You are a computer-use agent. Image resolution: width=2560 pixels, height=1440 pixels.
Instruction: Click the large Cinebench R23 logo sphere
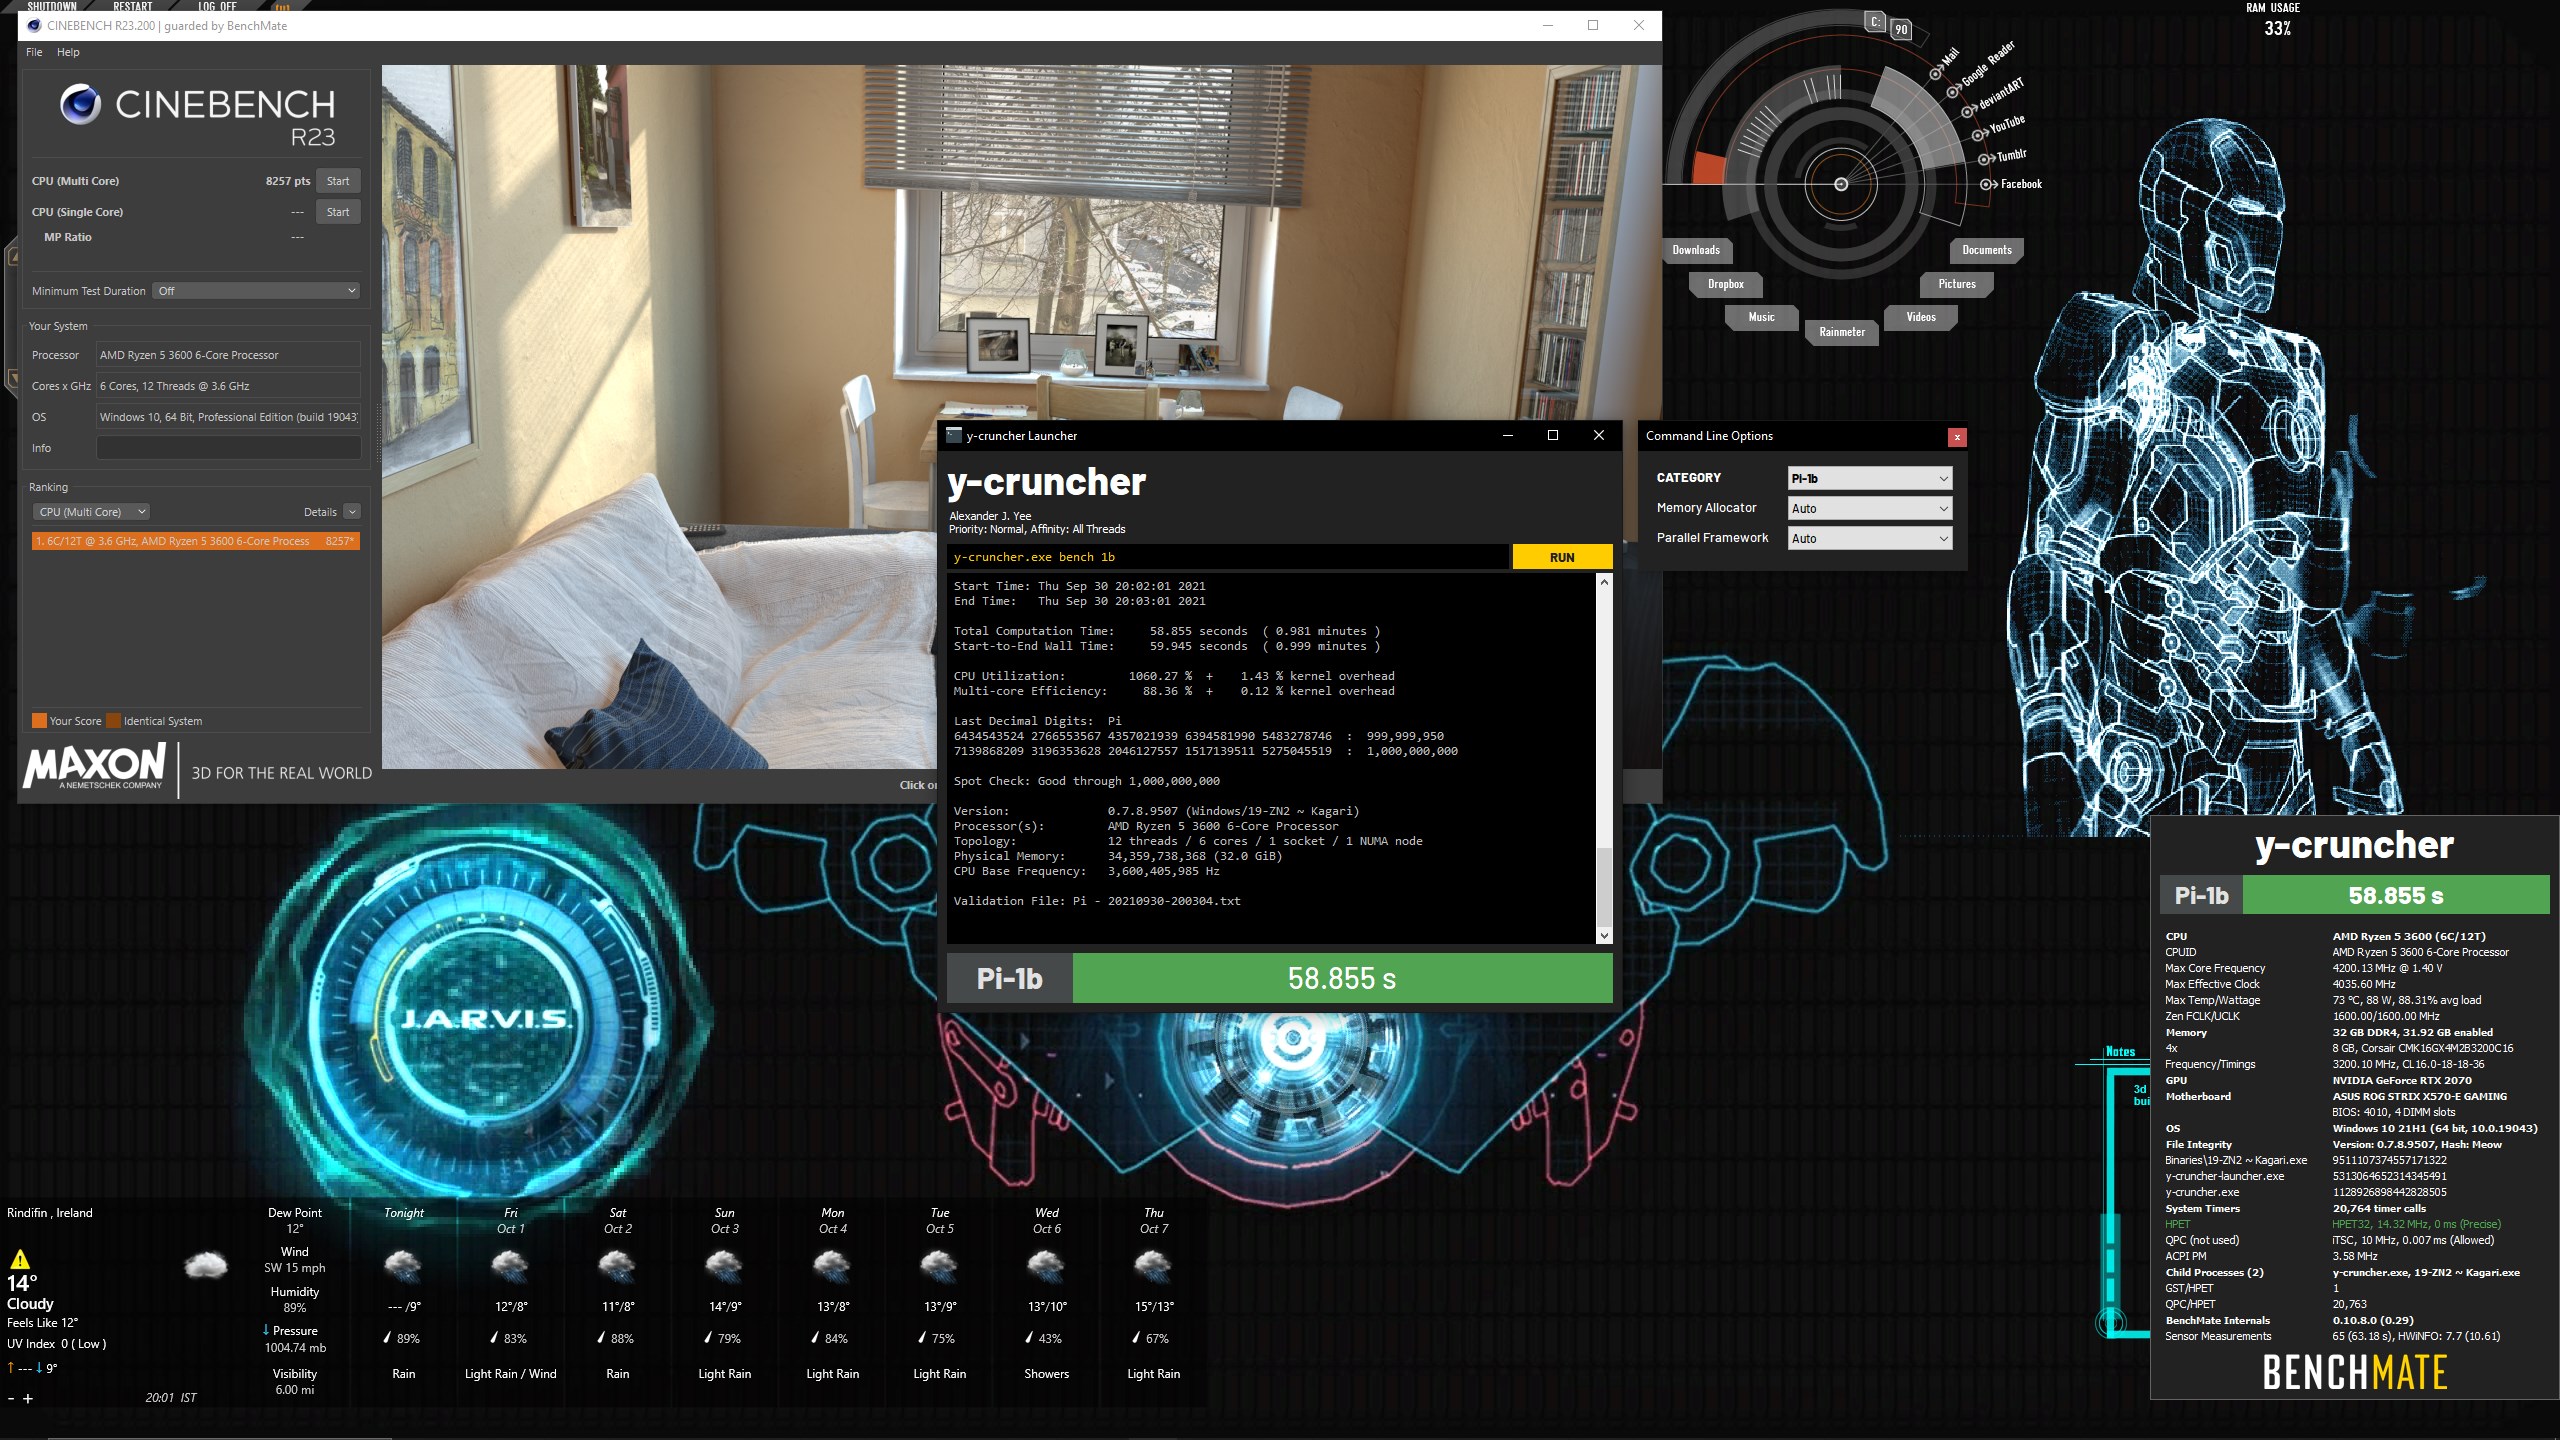(x=81, y=104)
